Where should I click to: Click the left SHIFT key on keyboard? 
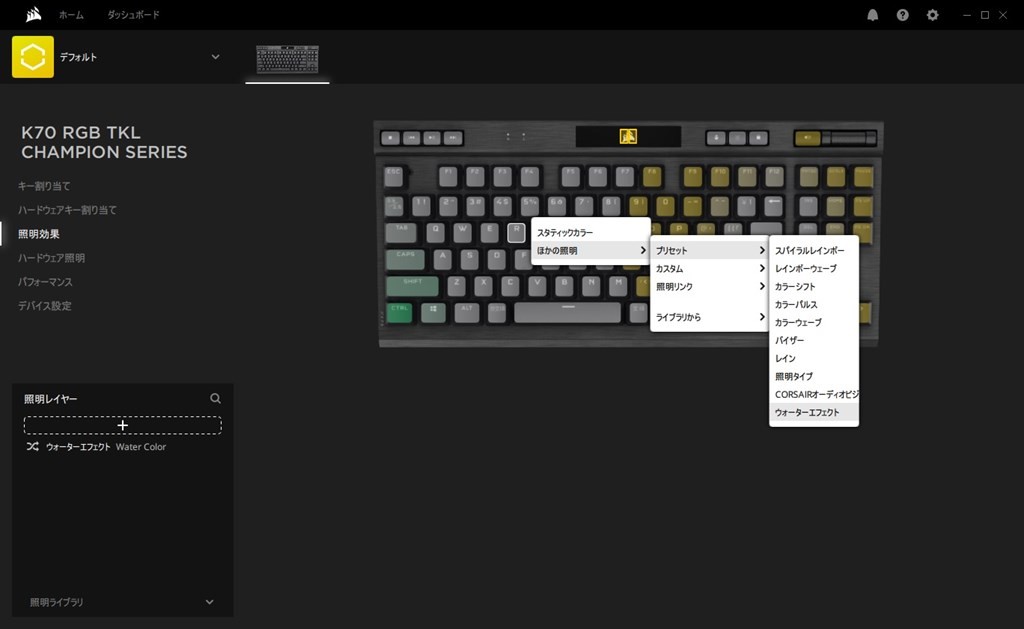click(412, 286)
